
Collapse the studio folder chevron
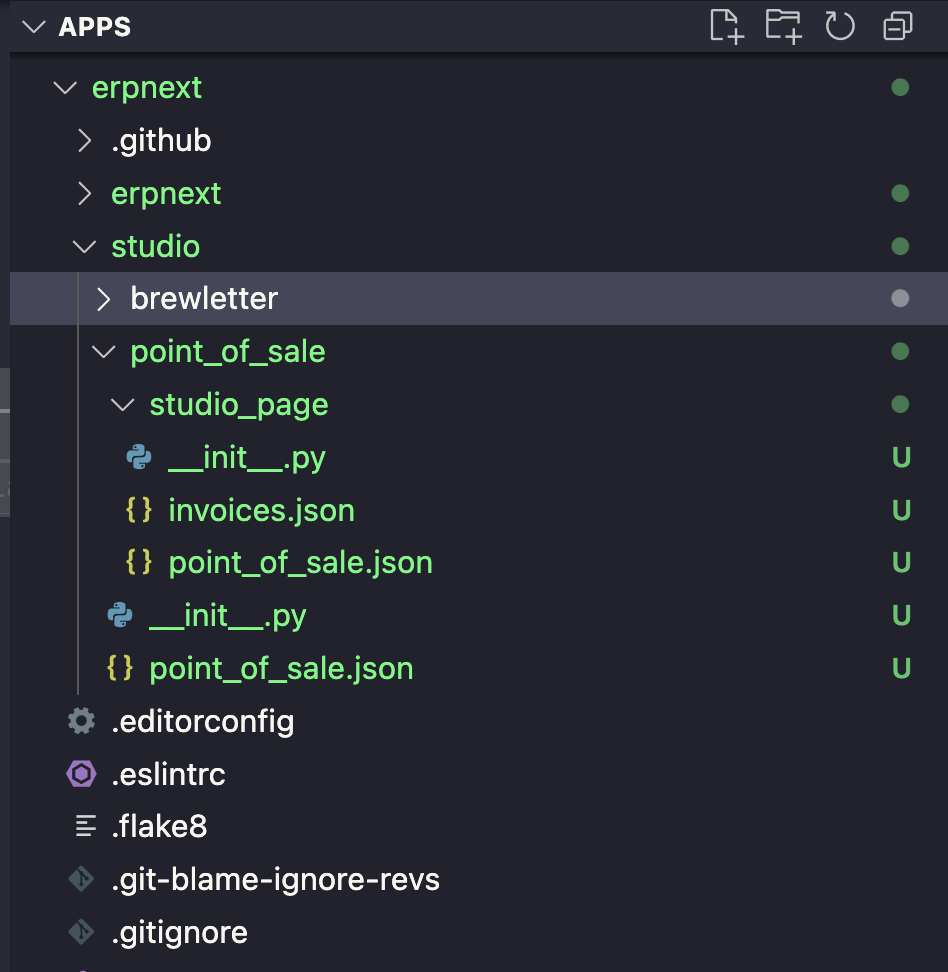[x=84, y=247]
